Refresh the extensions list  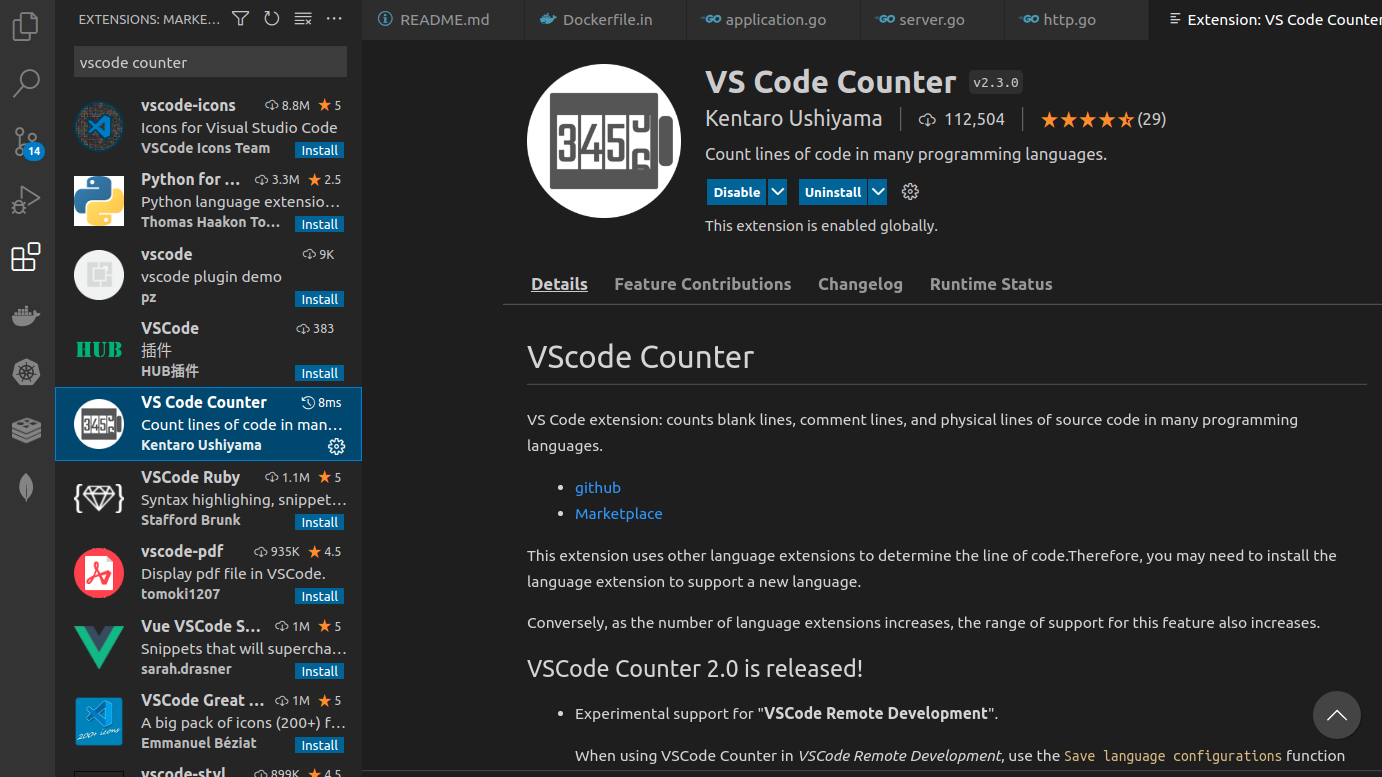271,18
